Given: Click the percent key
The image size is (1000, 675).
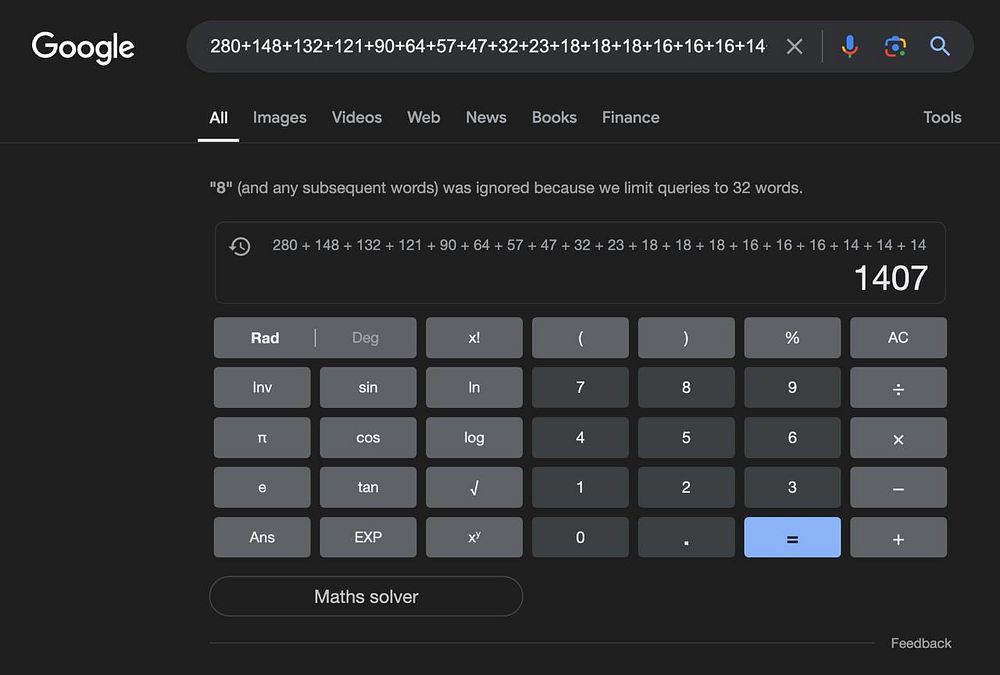Looking at the screenshot, I should tap(792, 338).
